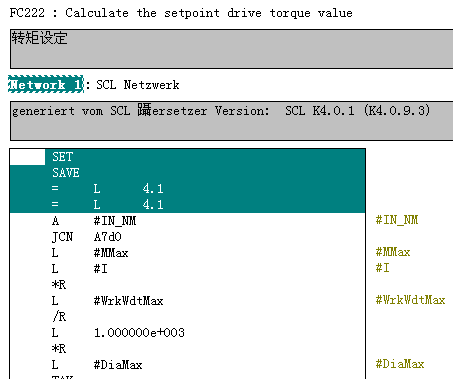Click the FC222 block title text
The height and width of the screenshot is (379, 453).
pyautogui.click(x=181, y=13)
